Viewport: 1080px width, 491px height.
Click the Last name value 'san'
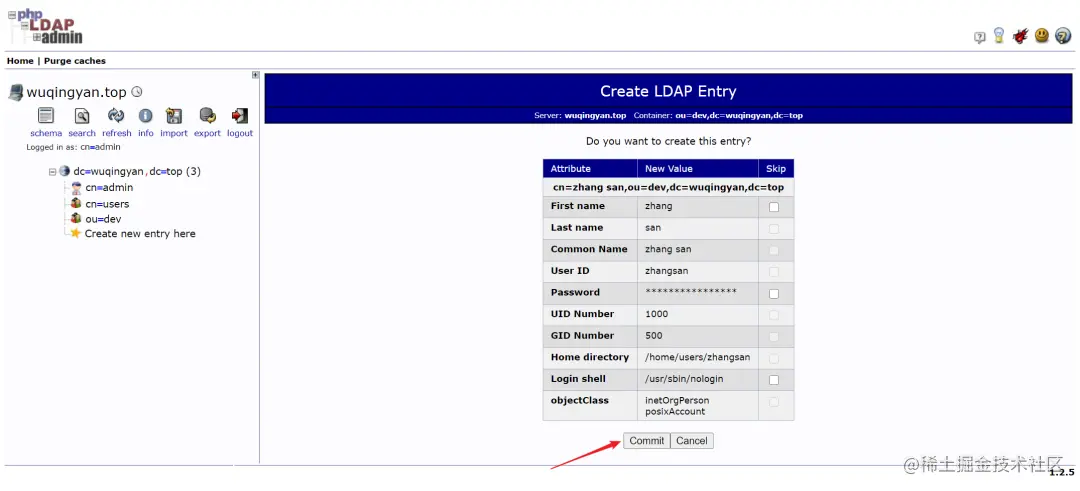pos(653,227)
